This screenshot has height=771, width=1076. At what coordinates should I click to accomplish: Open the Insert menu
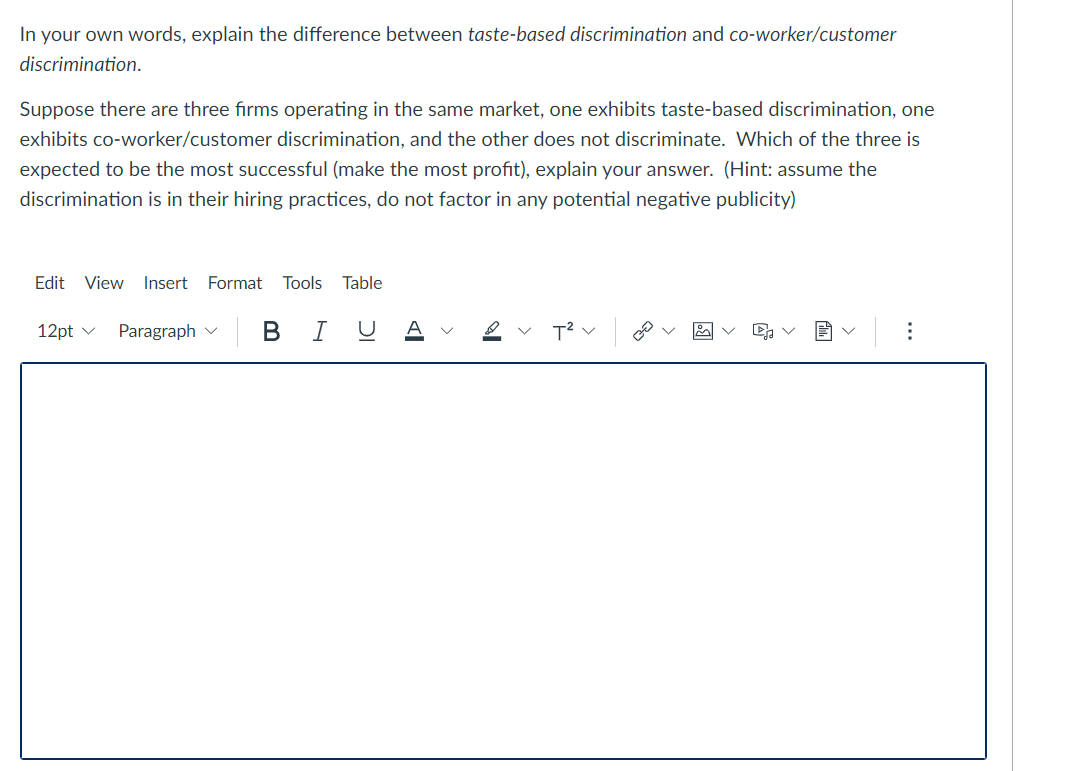pos(165,283)
